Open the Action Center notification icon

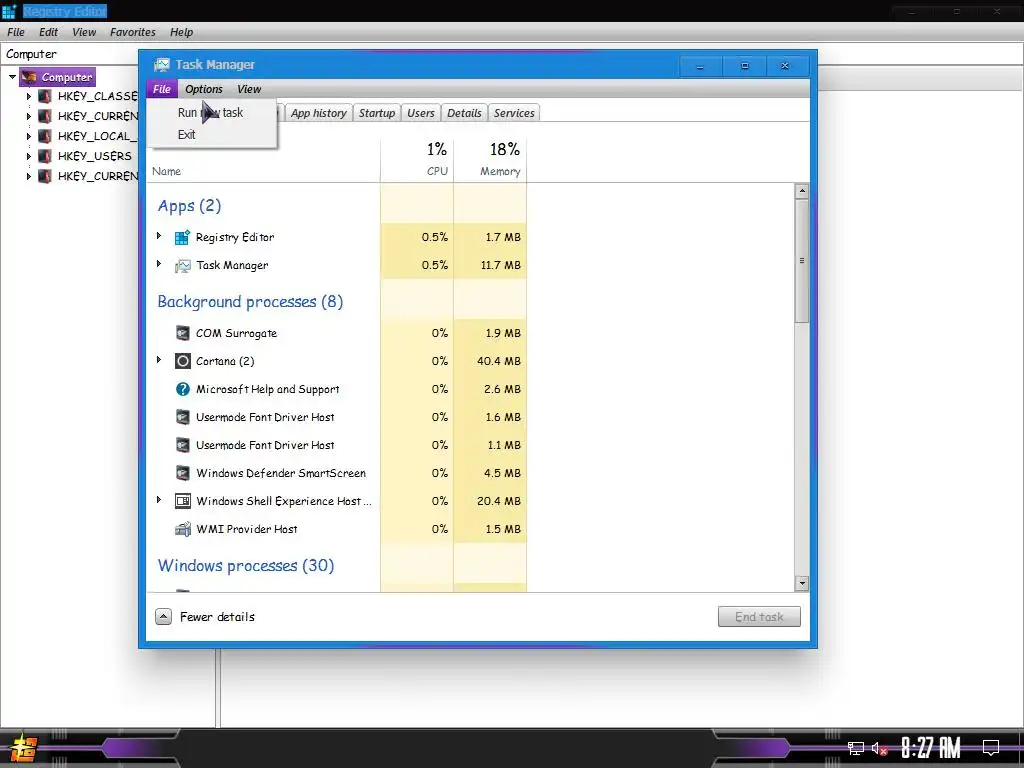(x=991, y=747)
